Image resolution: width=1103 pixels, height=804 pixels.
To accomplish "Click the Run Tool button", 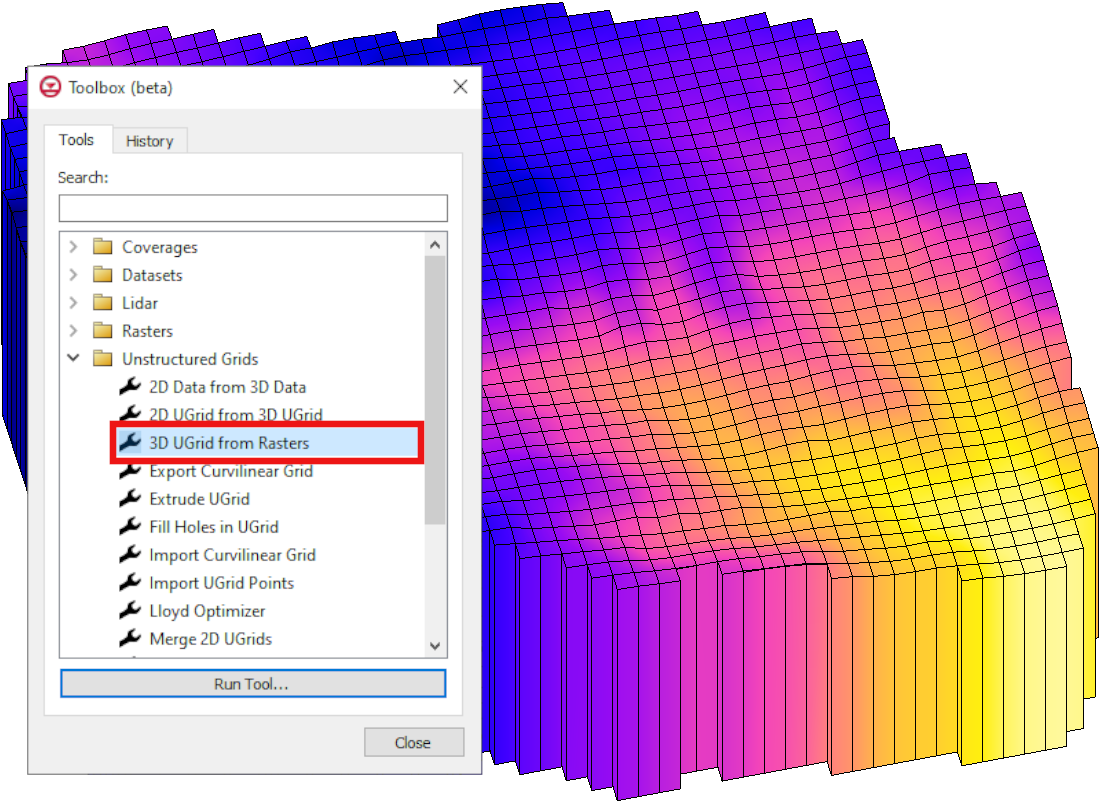I will [x=253, y=683].
